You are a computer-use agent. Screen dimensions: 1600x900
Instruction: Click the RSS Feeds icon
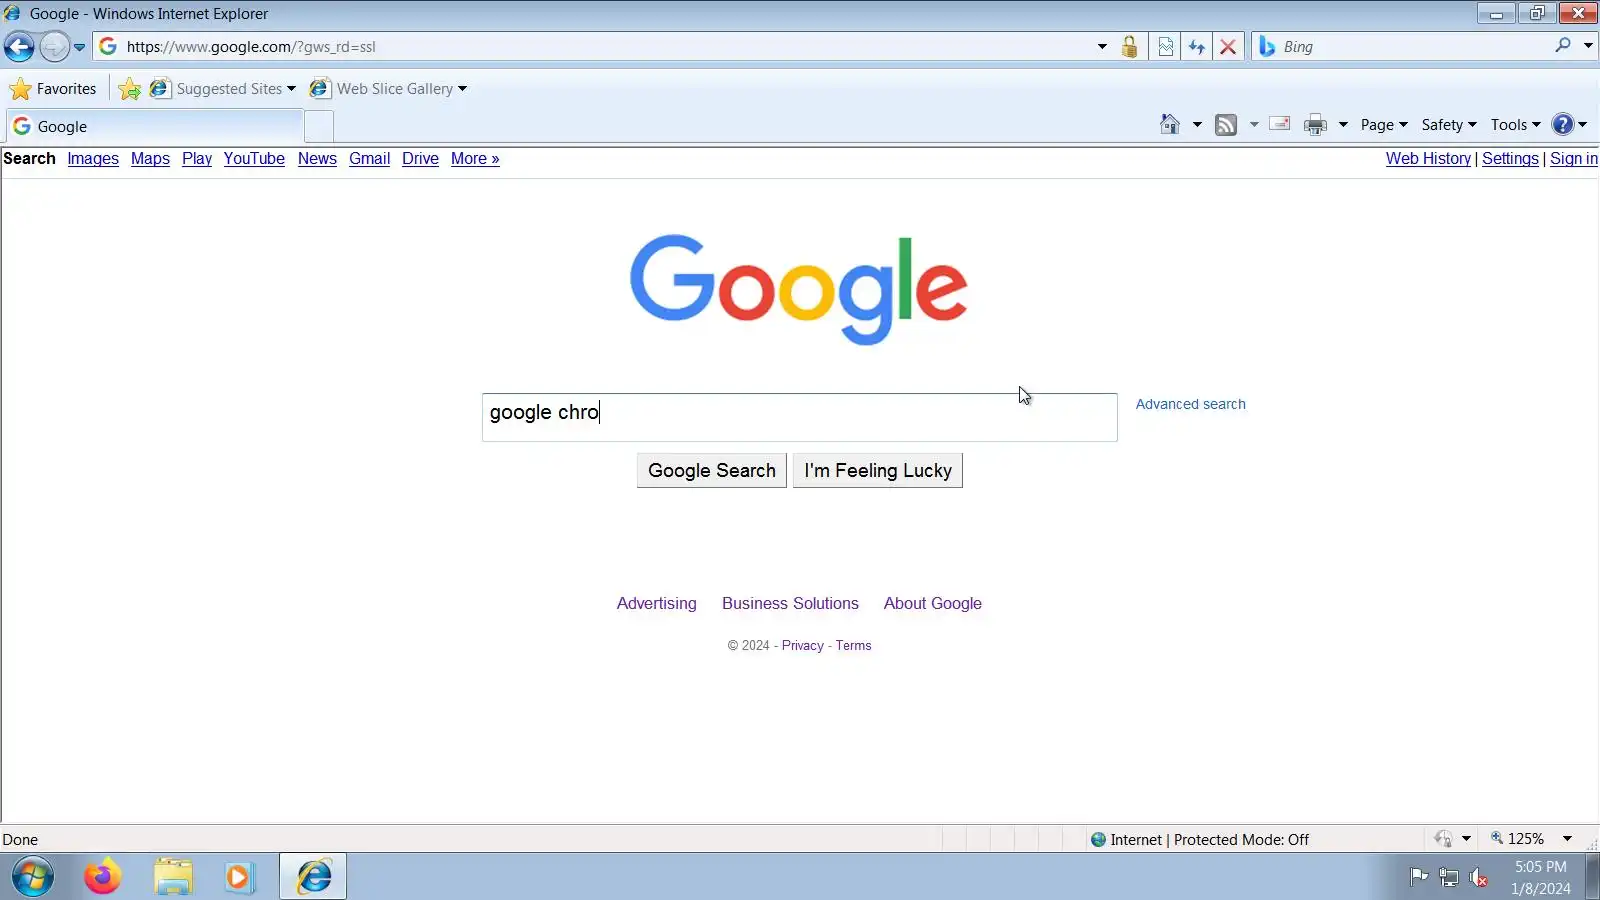(x=1226, y=125)
